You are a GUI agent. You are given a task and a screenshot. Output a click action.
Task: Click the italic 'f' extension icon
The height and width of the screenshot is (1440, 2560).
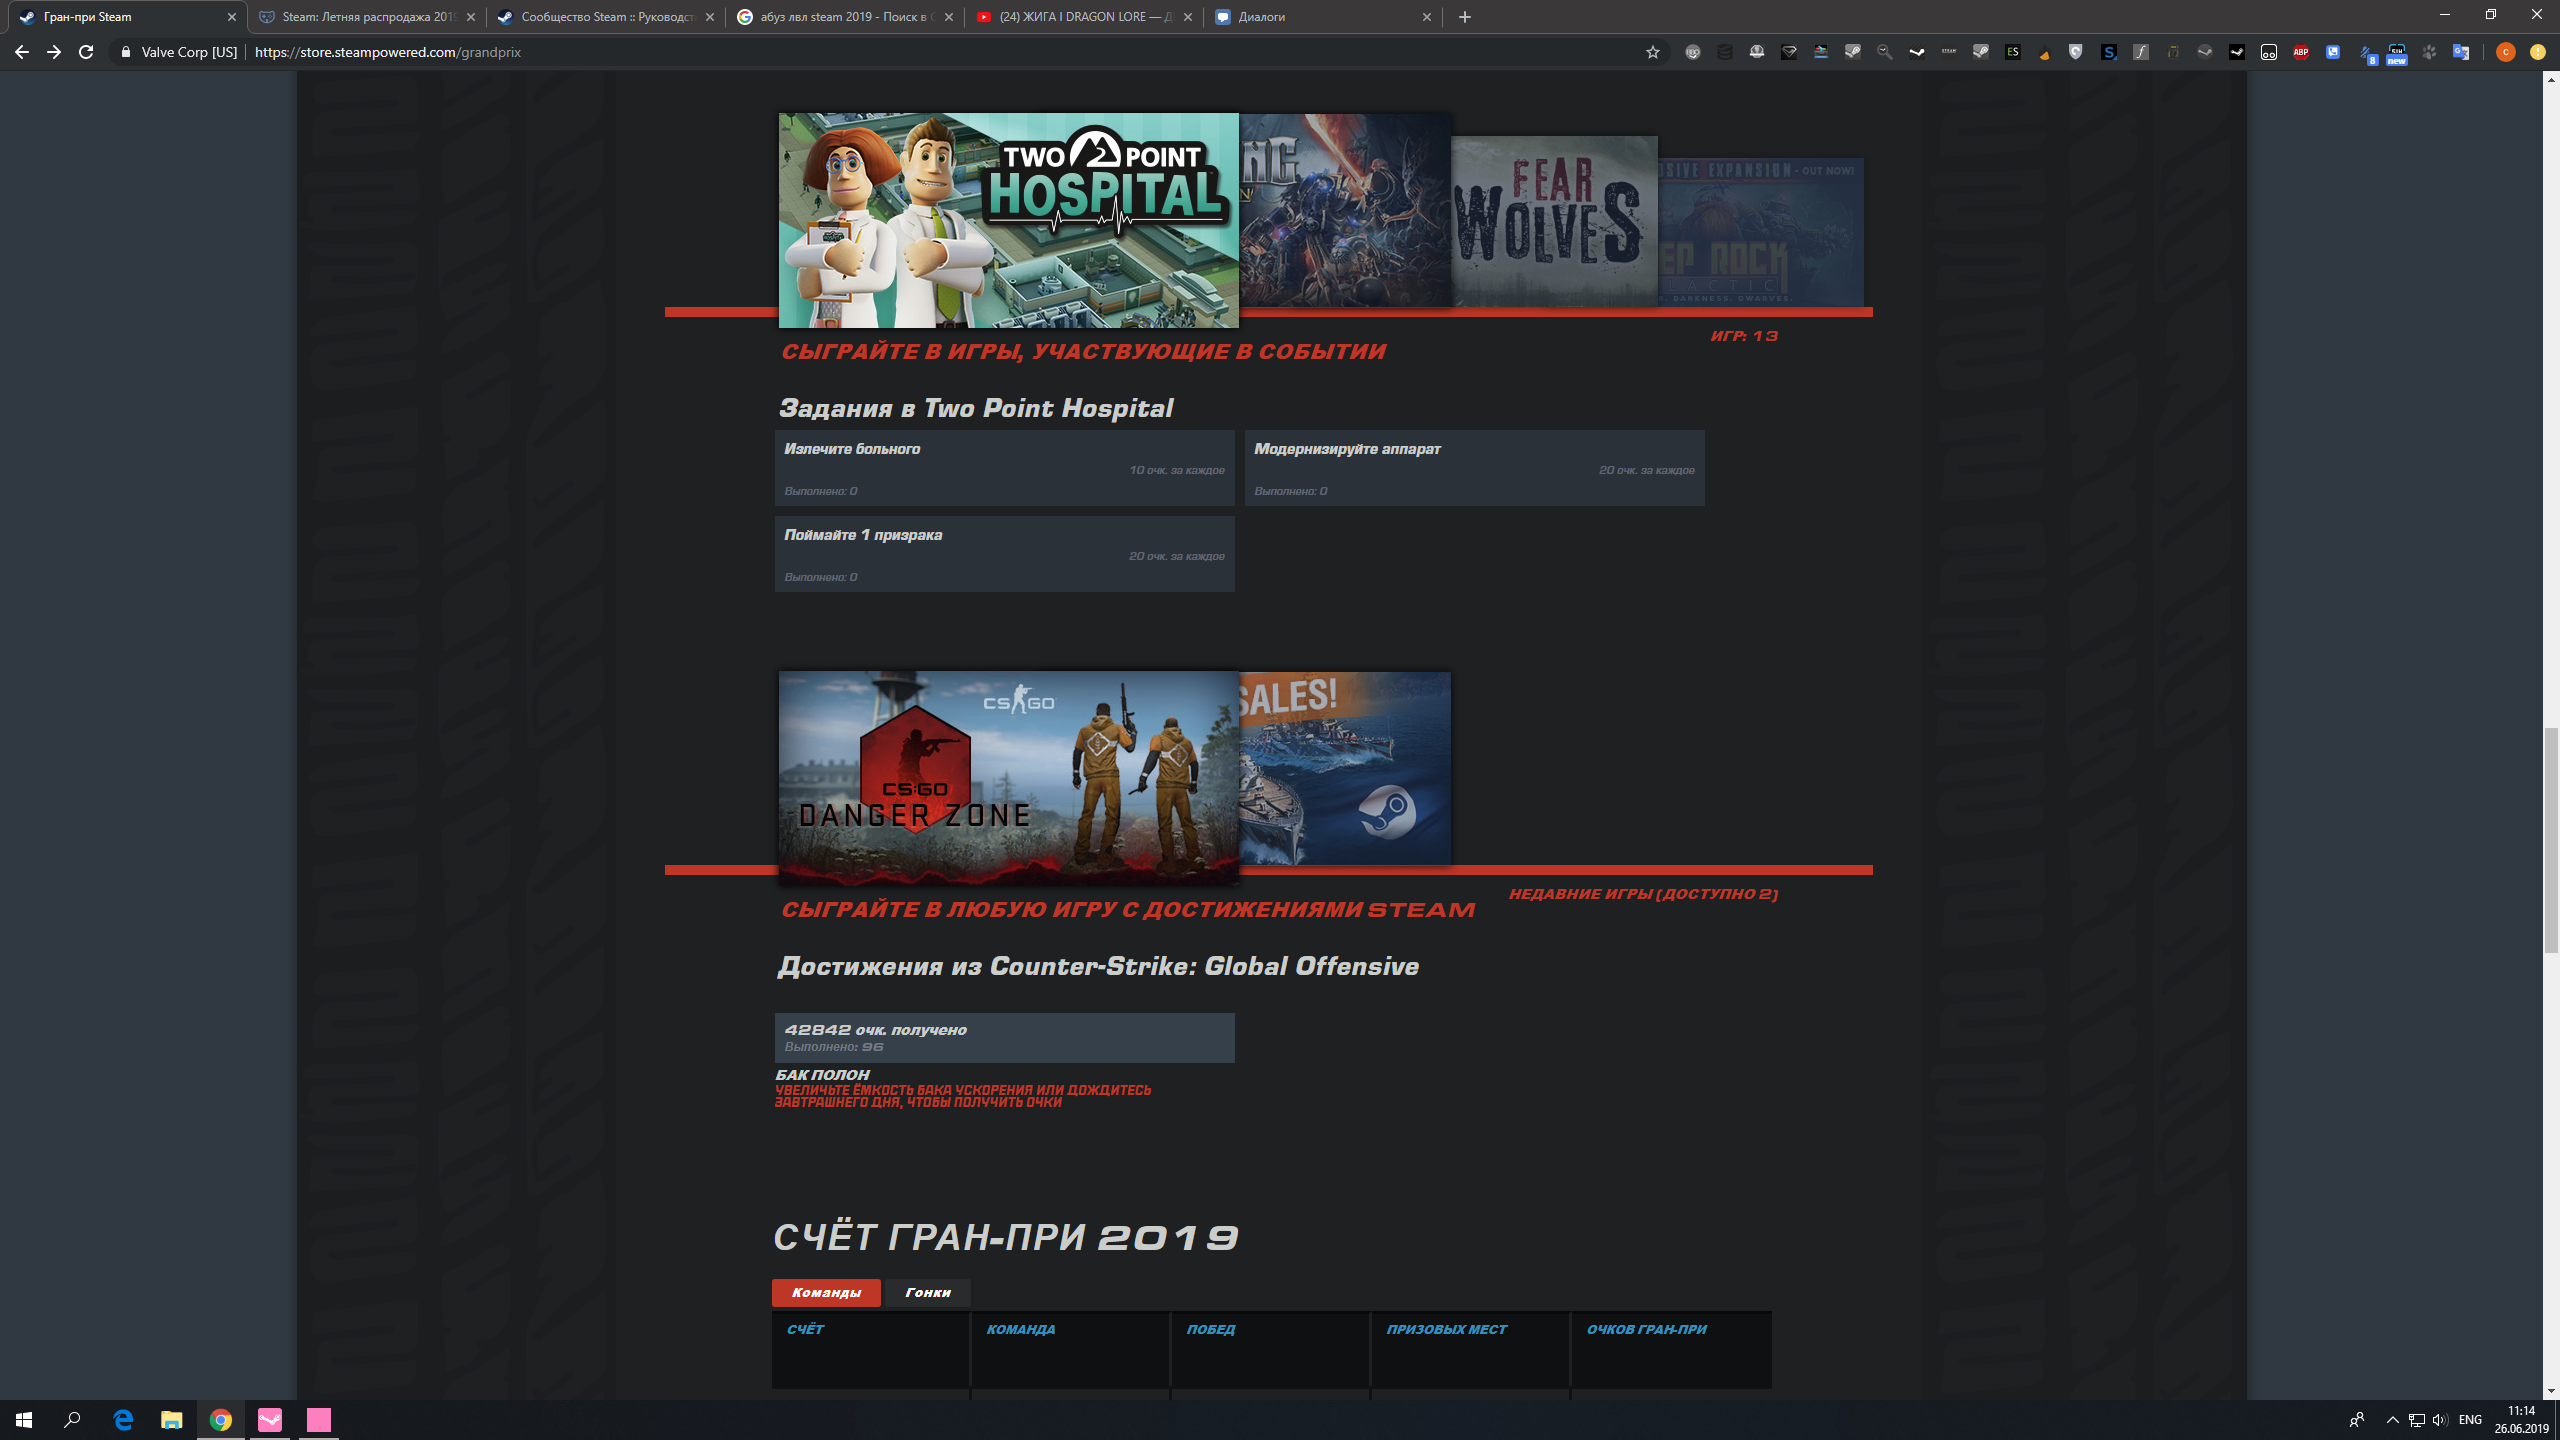(2141, 52)
